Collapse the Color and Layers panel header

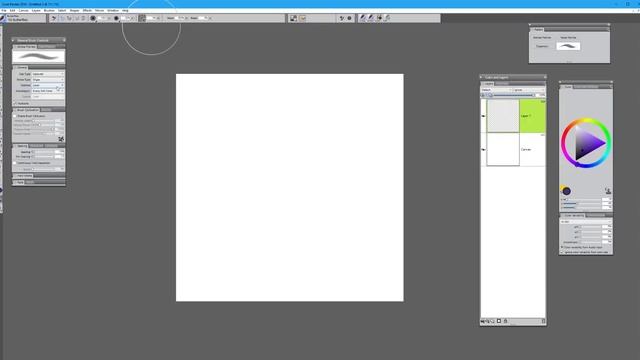pos(482,77)
